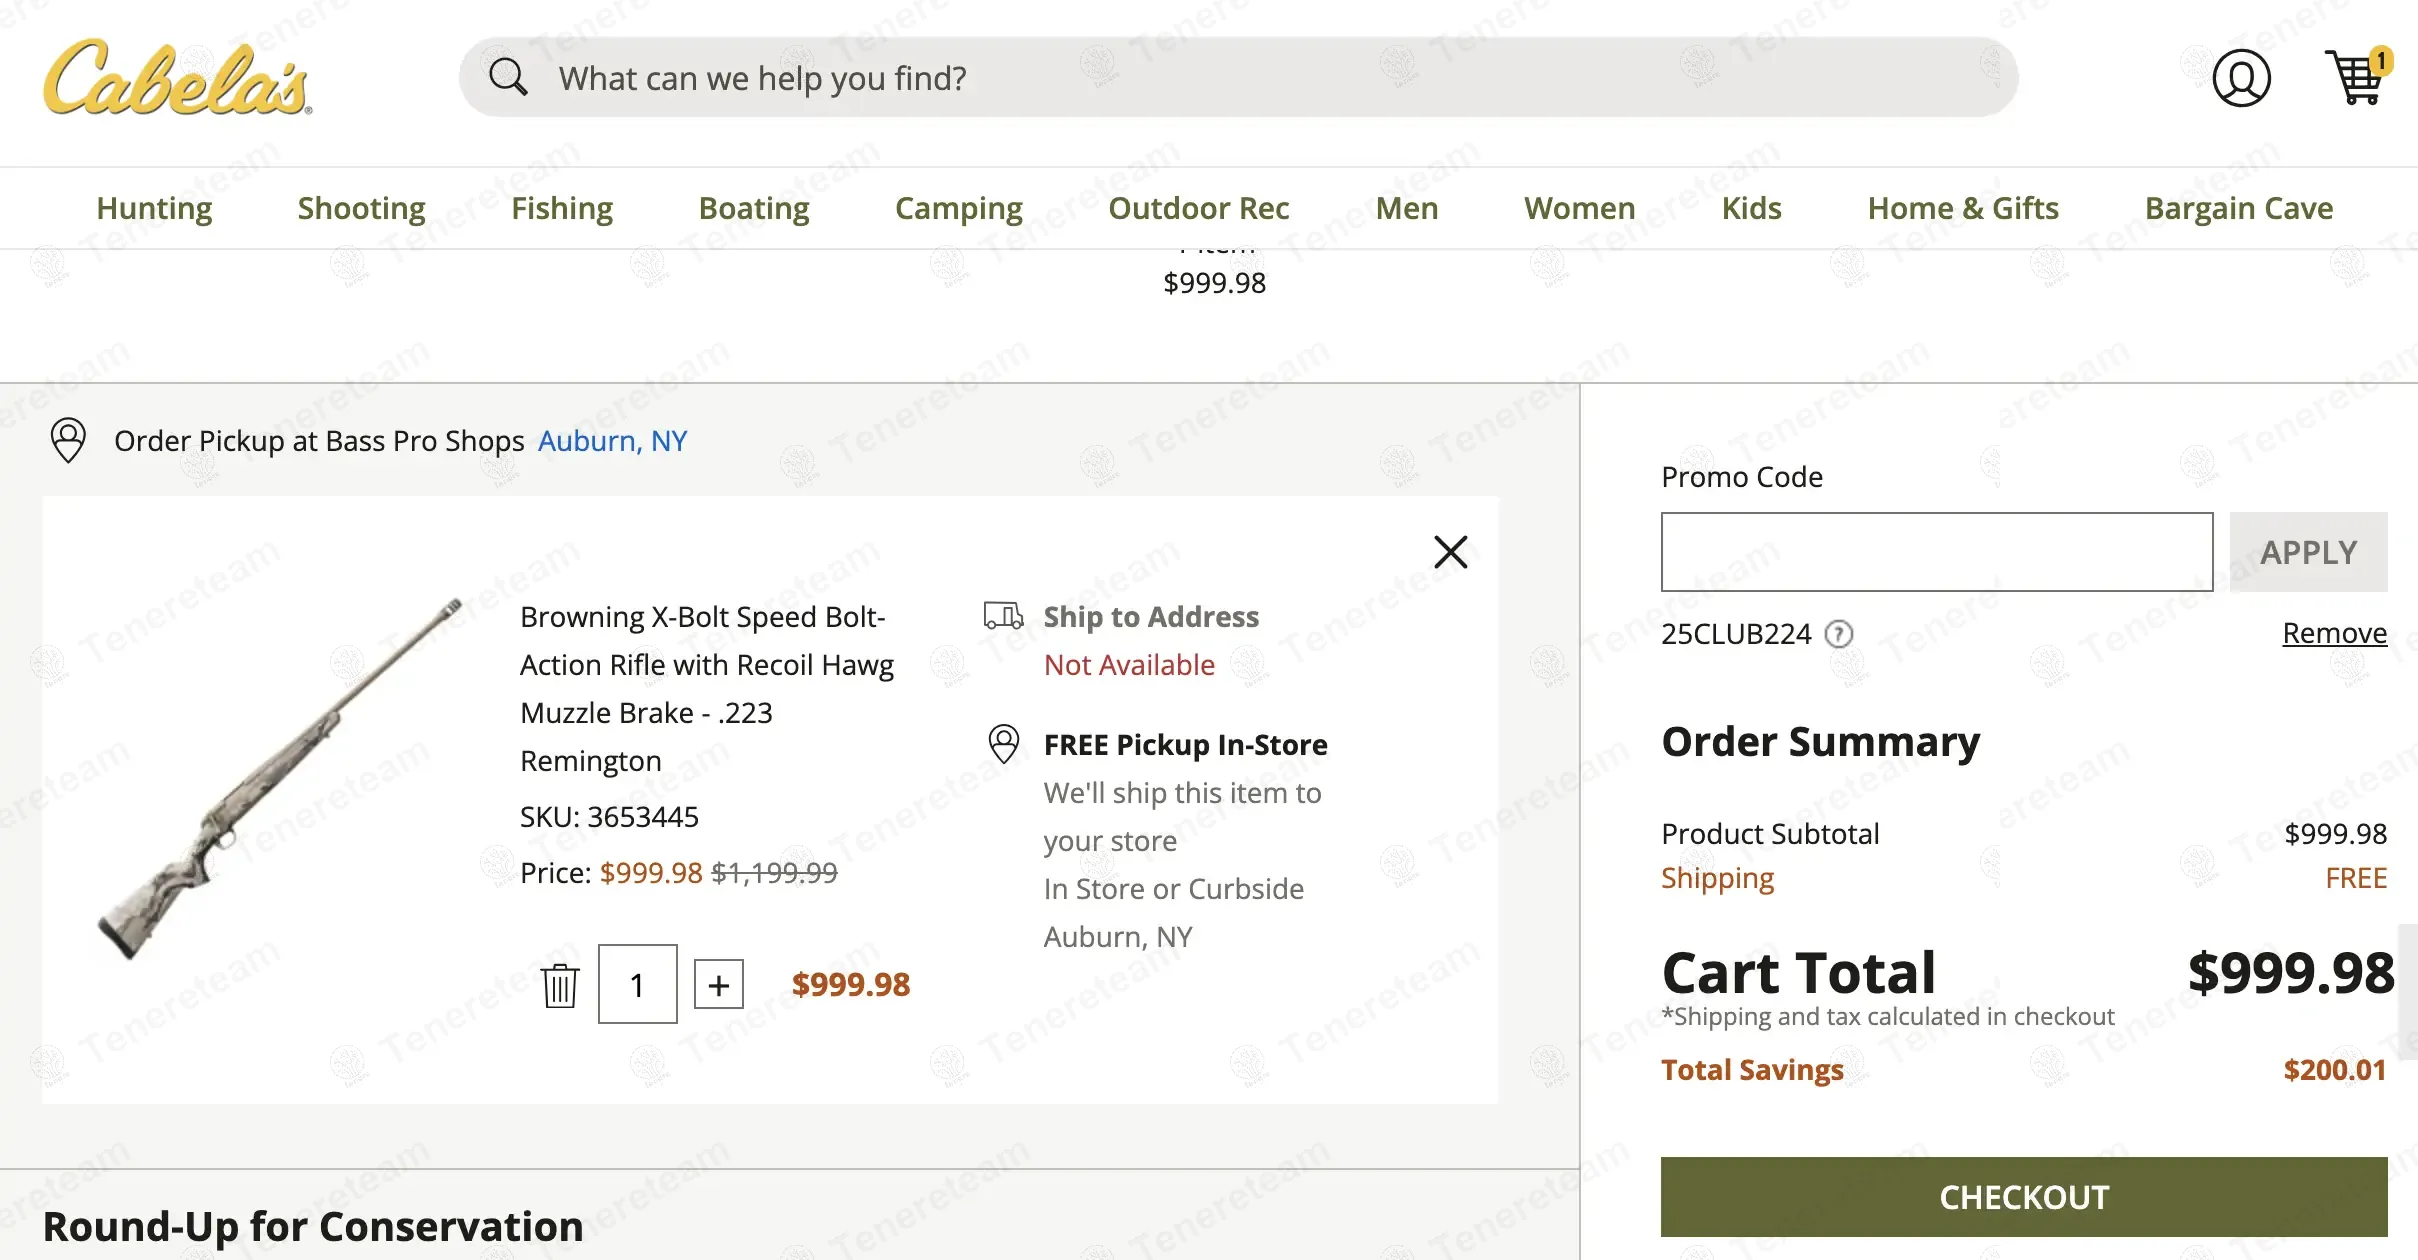The height and width of the screenshot is (1260, 2418).
Task: Click the search magnifier icon
Action: [x=508, y=77]
